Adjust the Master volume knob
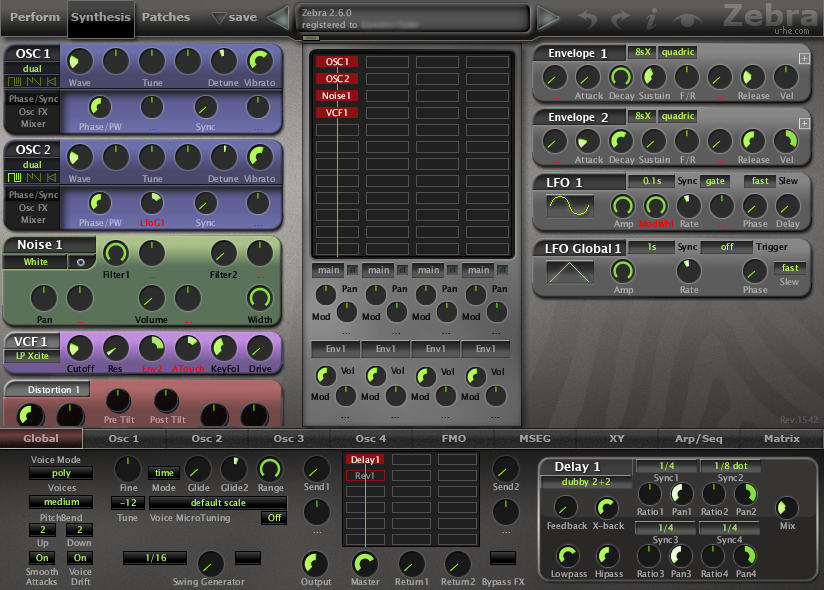Screen dimensions: 824x590 coord(365,564)
